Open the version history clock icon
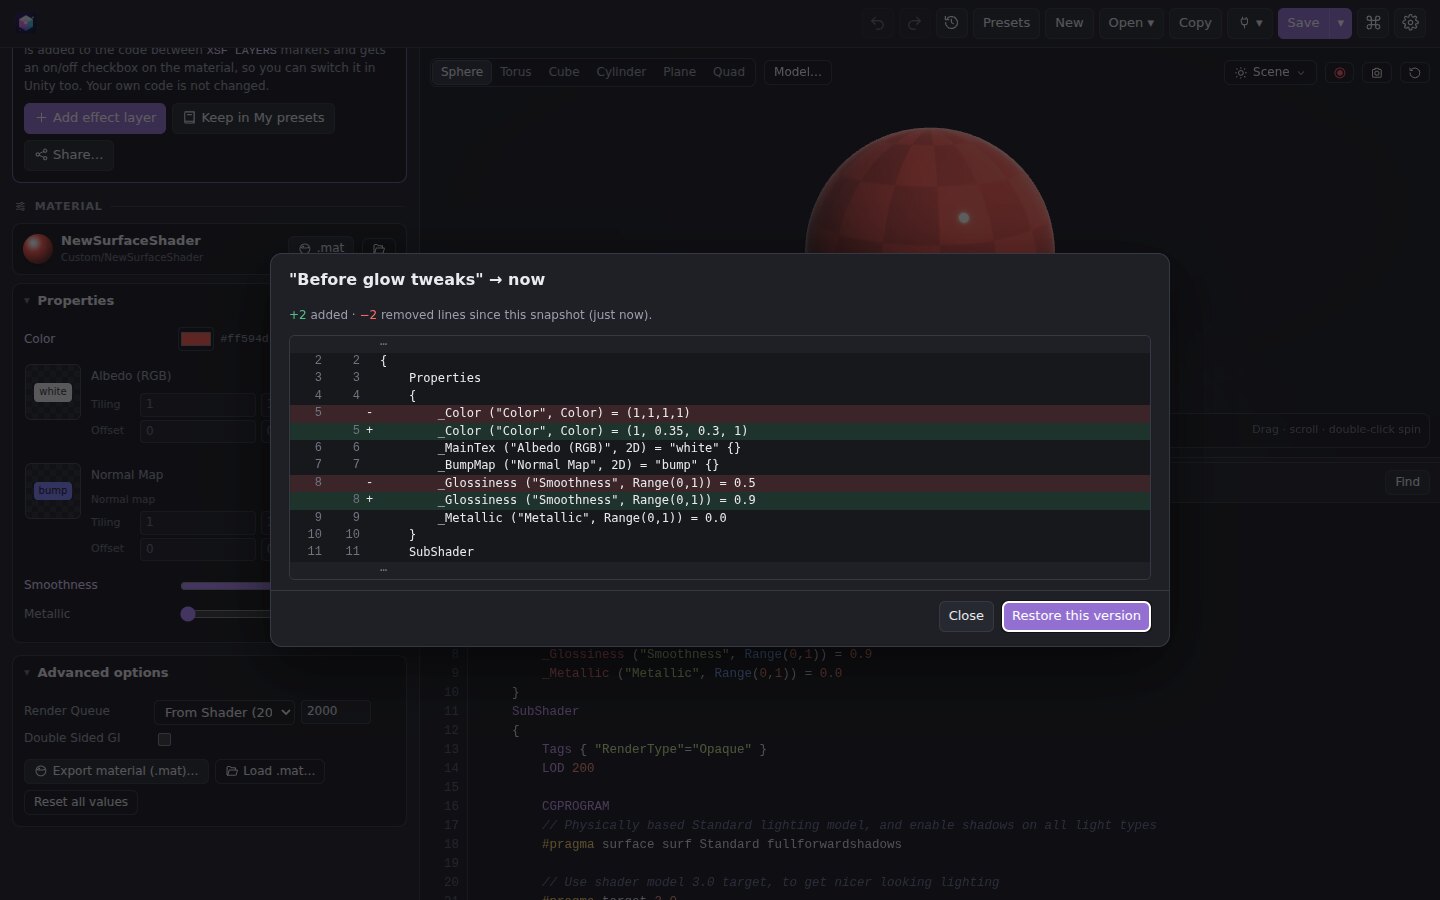This screenshot has width=1440, height=900. click(951, 23)
